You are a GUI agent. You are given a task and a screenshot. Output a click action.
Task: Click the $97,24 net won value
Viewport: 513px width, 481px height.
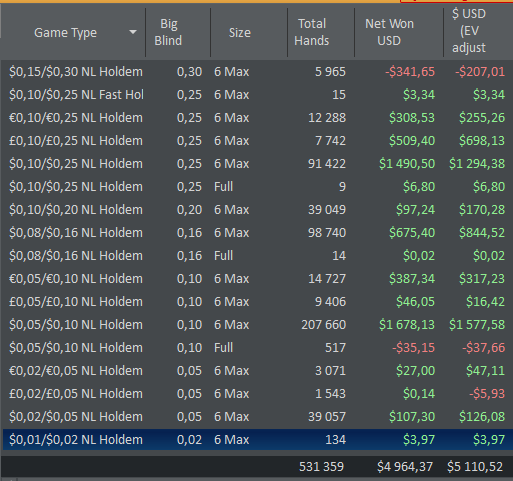[x=415, y=210]
